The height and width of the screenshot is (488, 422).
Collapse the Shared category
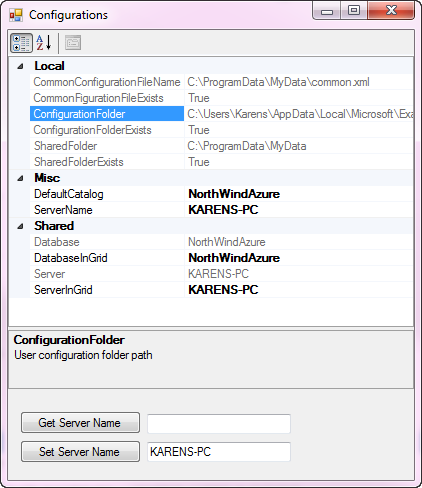point(20,226)
